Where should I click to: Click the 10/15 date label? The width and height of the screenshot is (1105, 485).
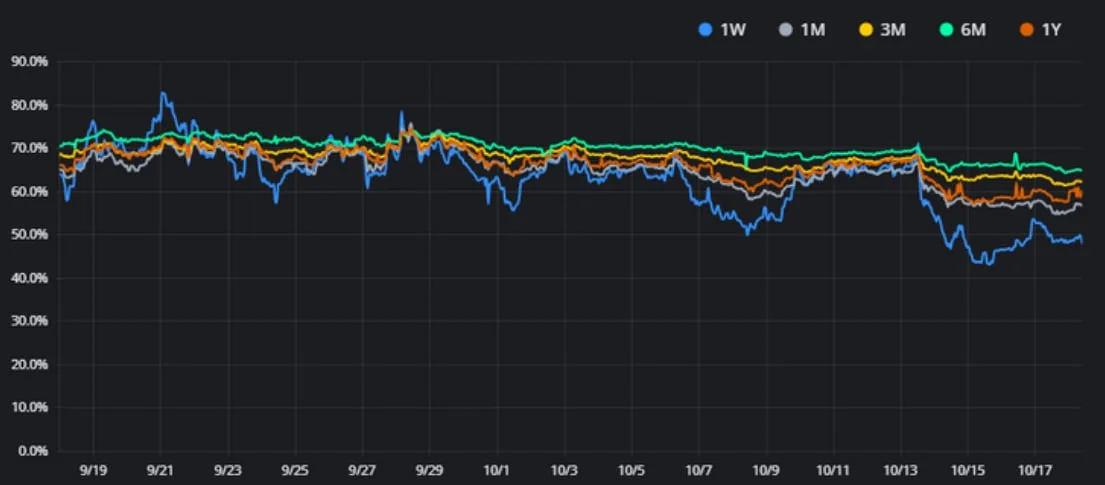tap(968, 469)
